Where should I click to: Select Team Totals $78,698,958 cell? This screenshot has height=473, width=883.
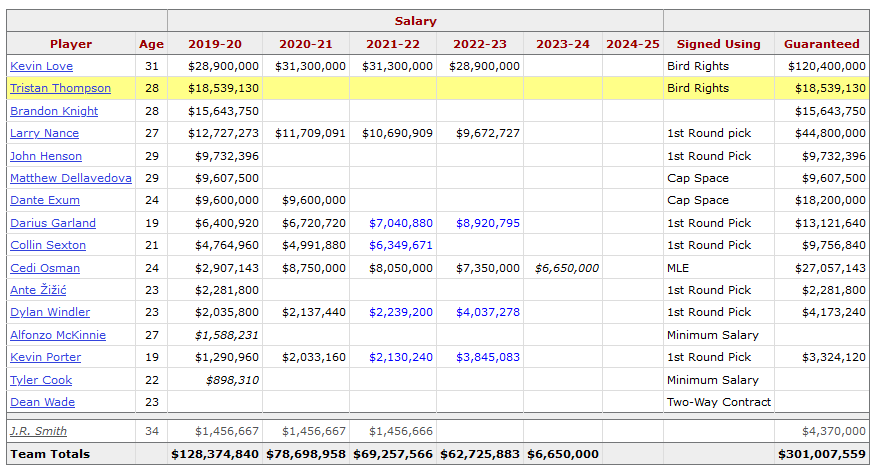click(x=306, y=454)
